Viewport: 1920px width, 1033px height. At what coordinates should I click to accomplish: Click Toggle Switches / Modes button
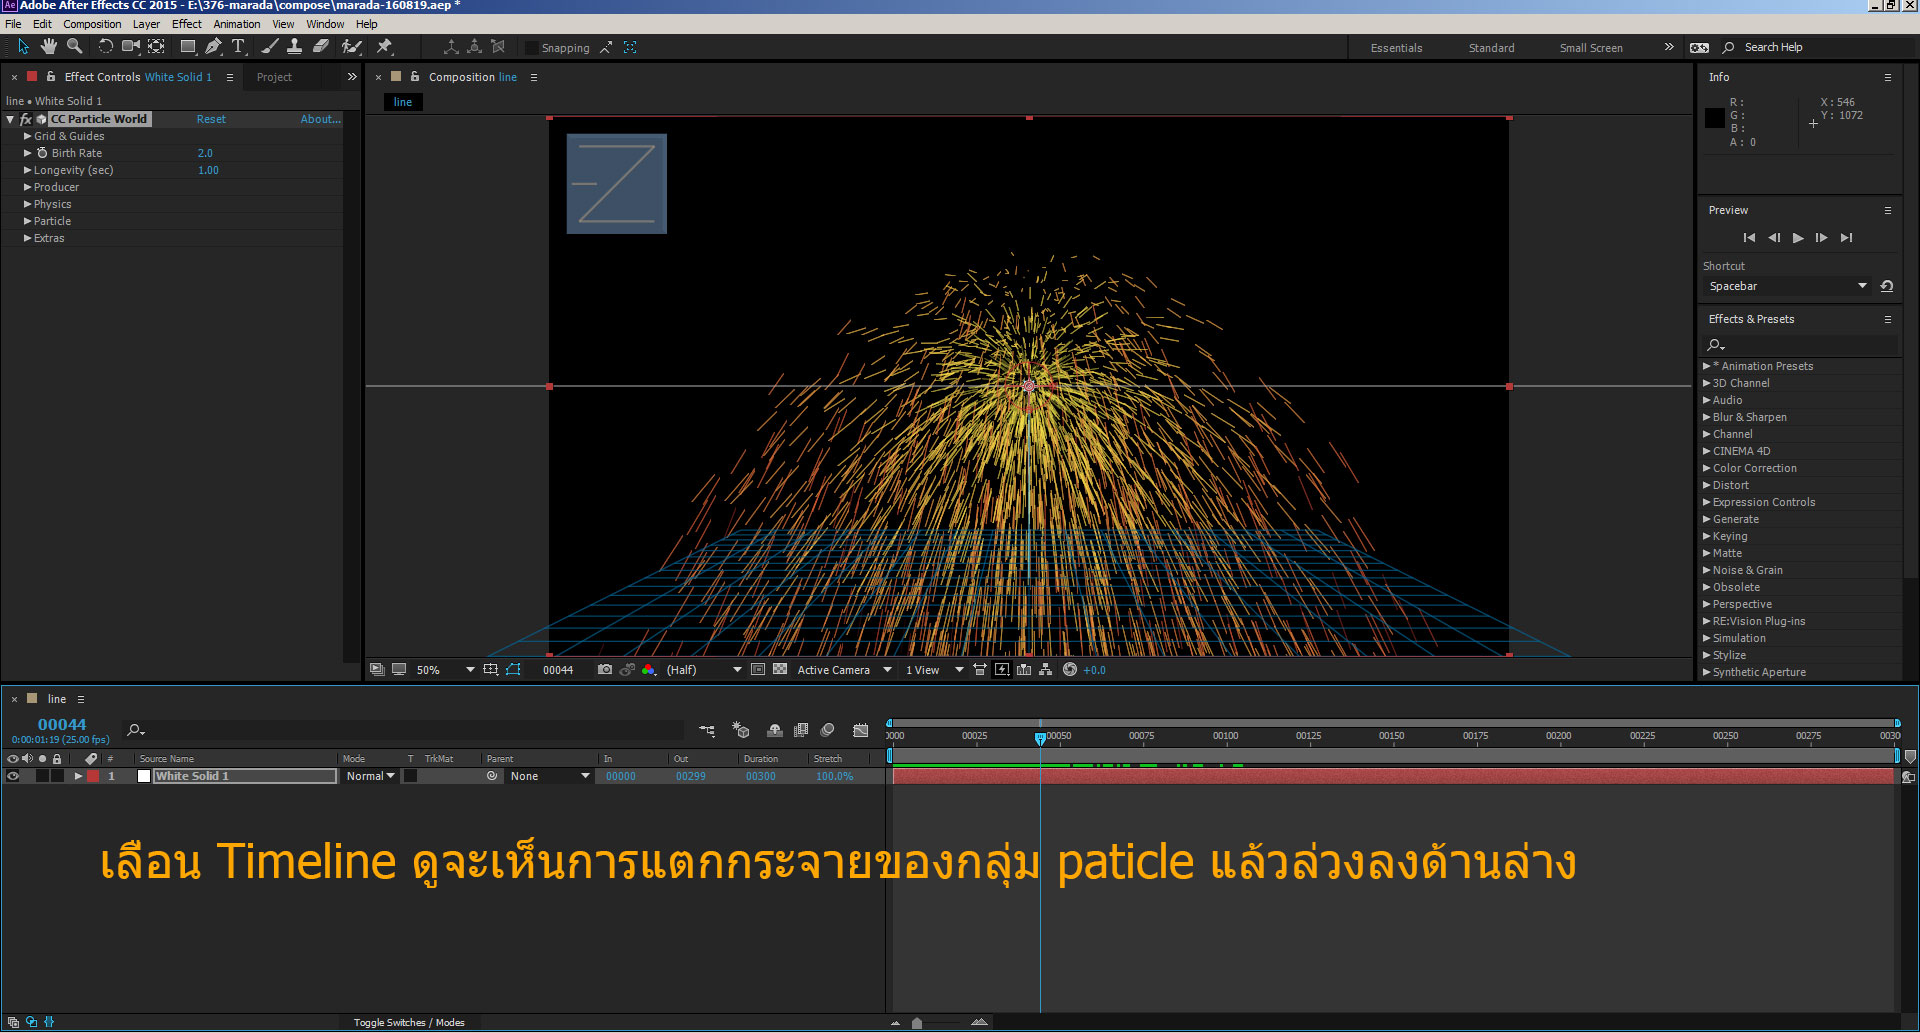click(x=409, y=1022)
